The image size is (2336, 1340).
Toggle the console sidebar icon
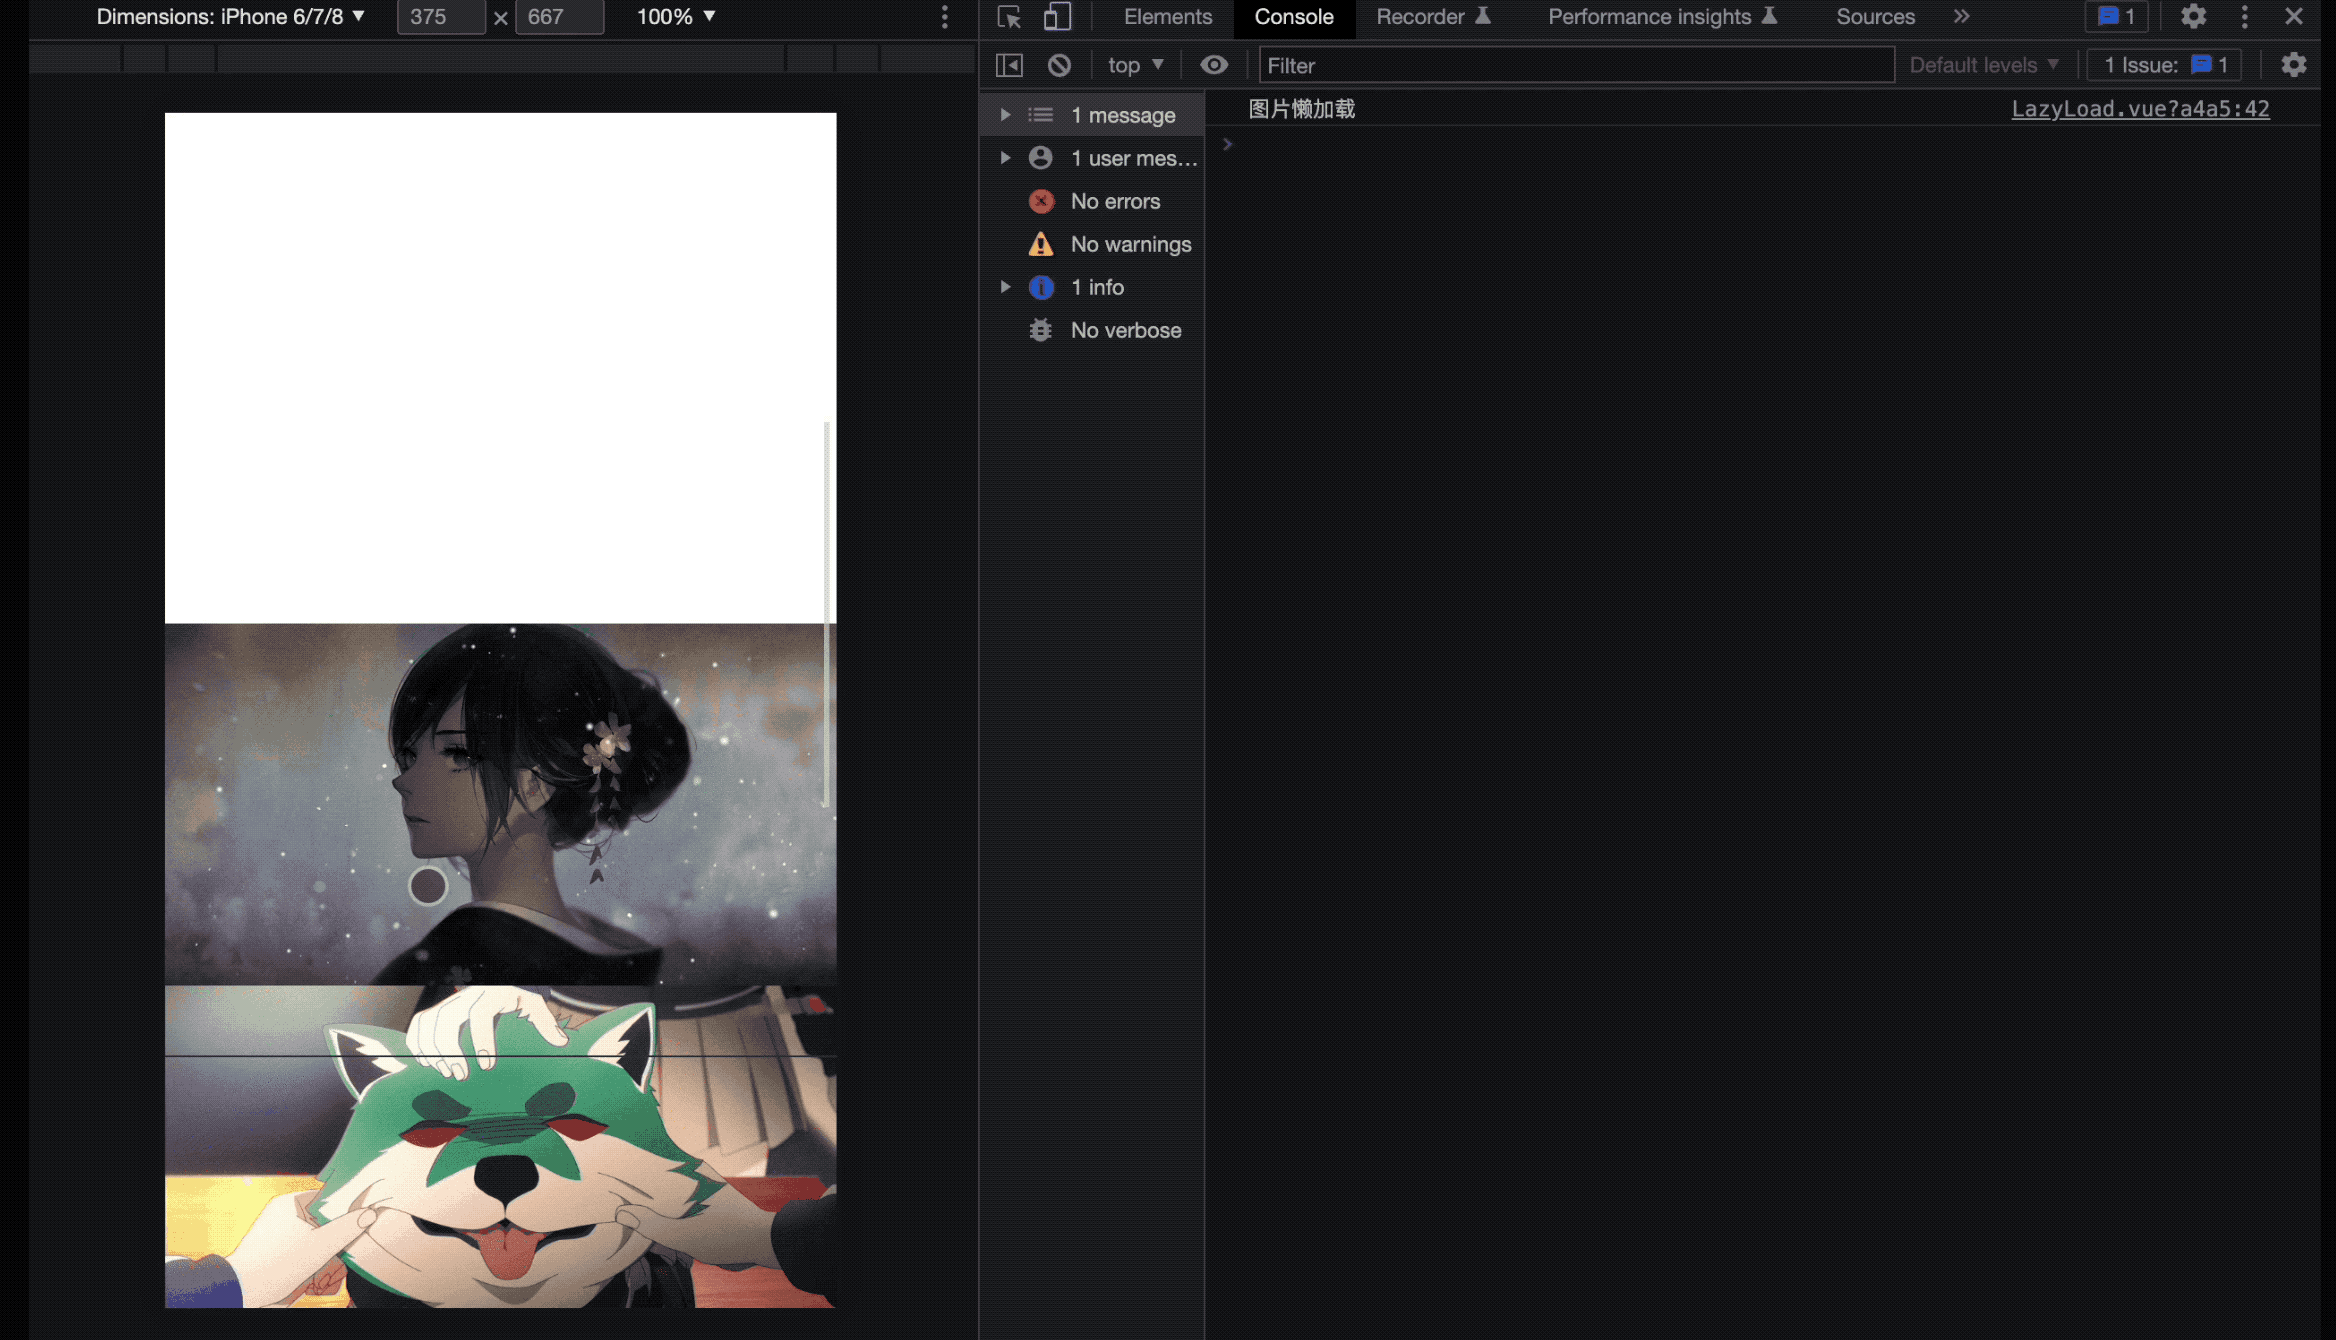1009,65
